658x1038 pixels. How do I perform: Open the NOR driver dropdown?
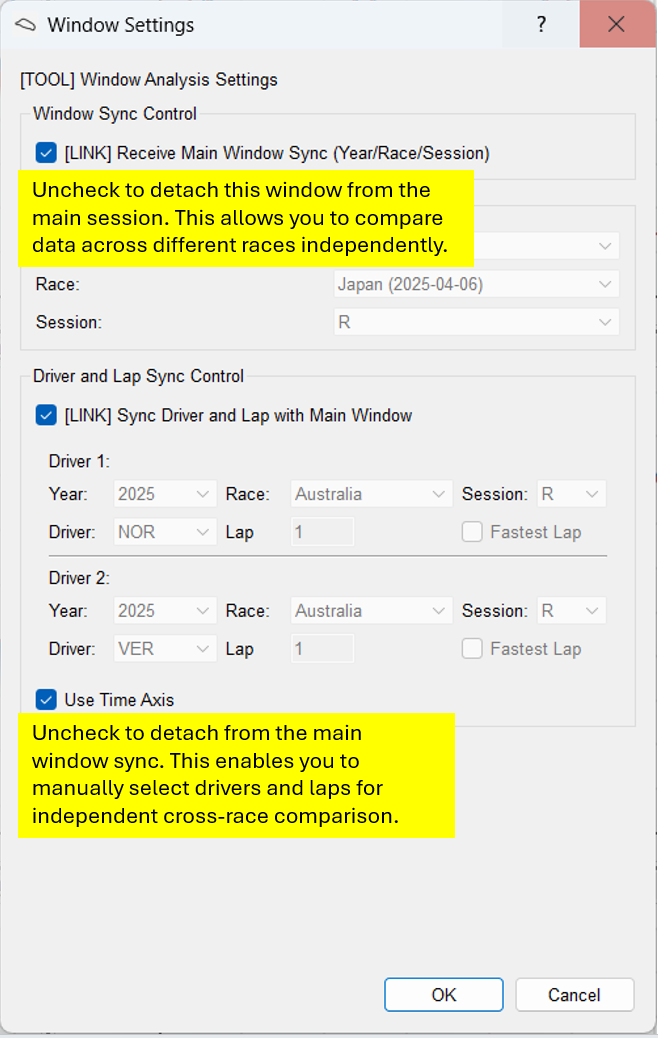pos(164,532)
